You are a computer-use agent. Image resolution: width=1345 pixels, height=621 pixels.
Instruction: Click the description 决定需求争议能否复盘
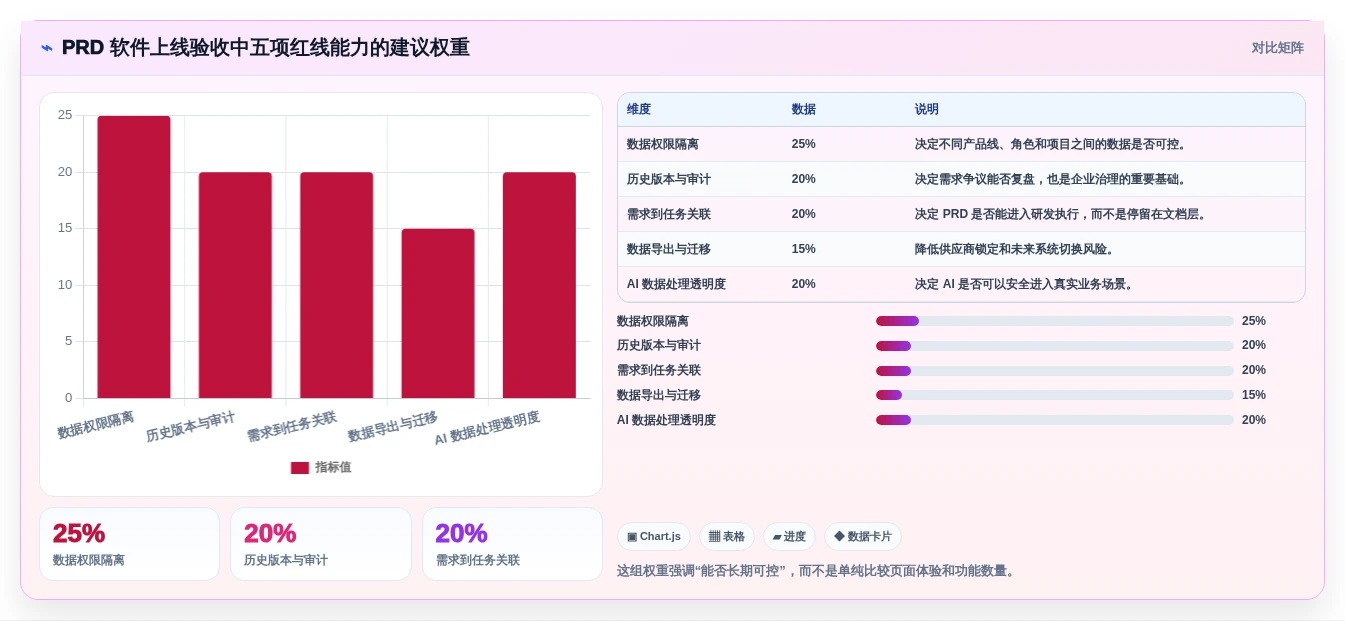click(1051, 179)
